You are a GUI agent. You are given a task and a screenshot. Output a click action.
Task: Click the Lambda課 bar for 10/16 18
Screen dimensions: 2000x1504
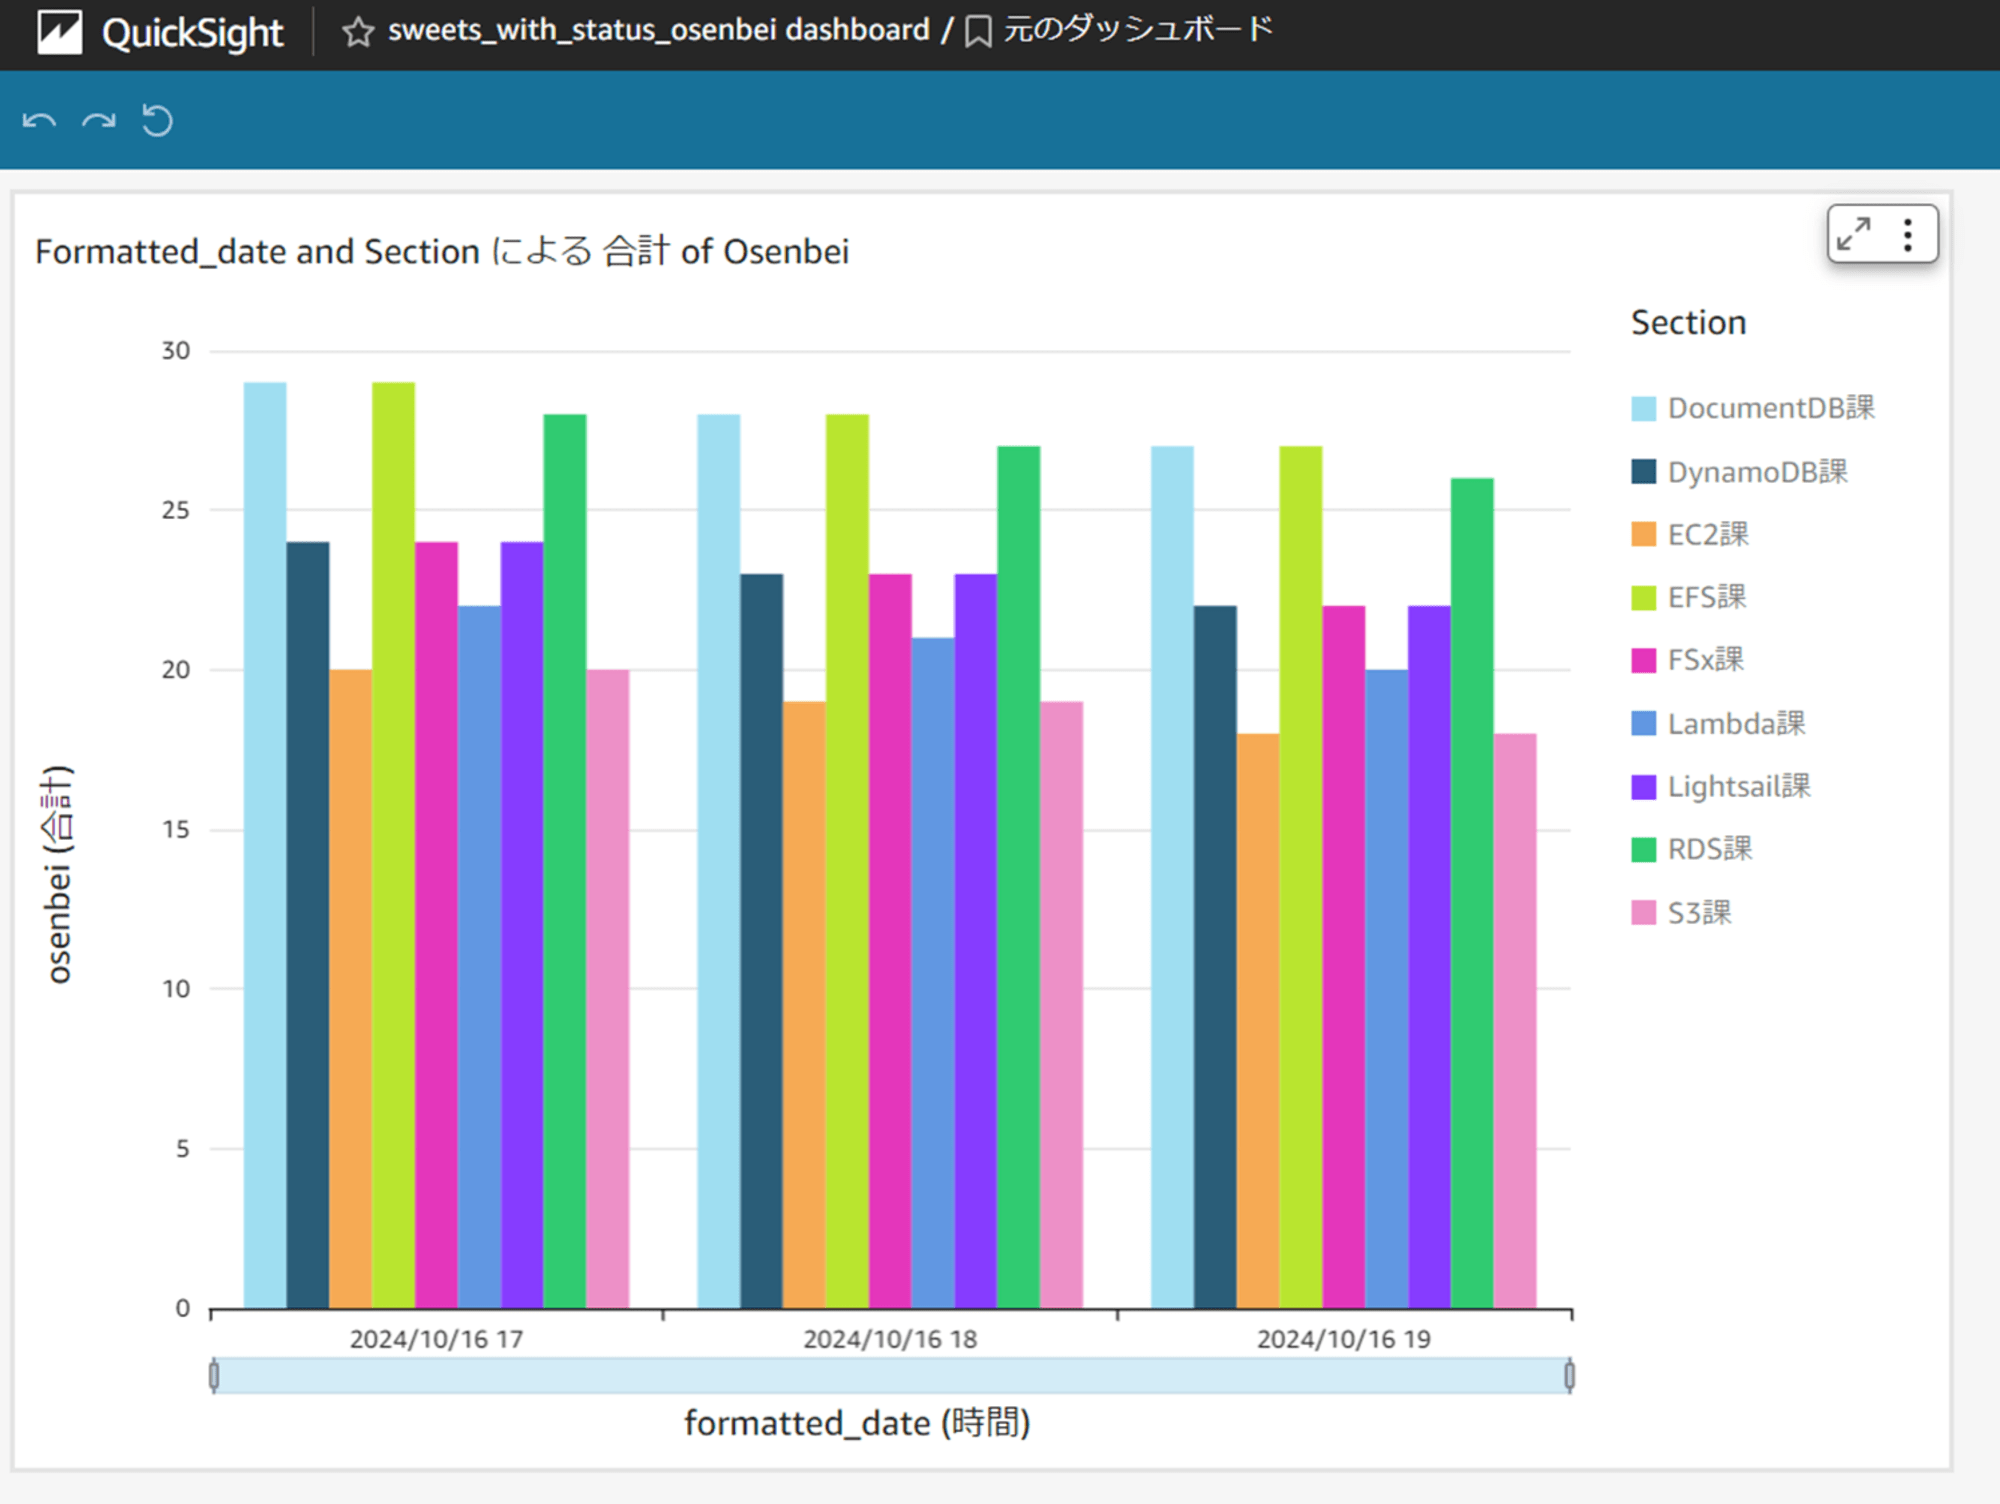[x=933, y=973]
